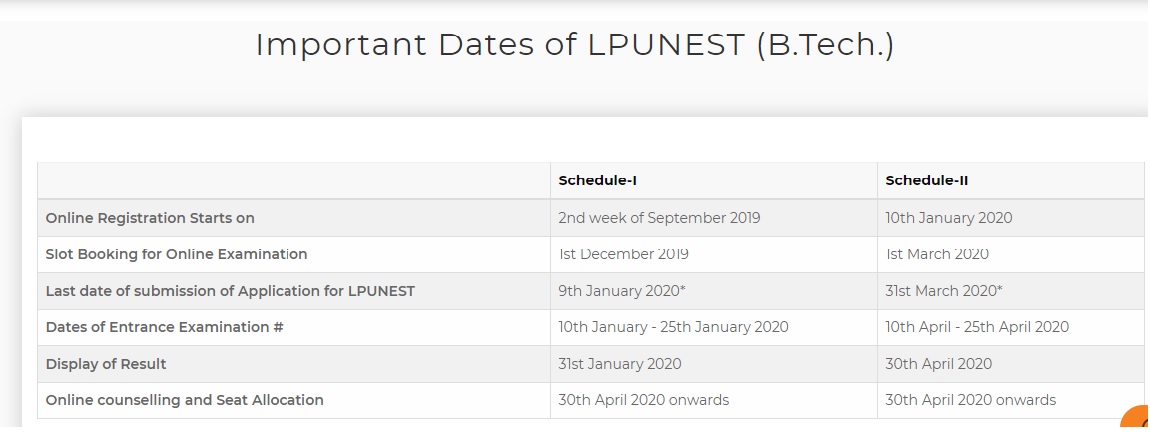This screenshot has height=433, width=1150.
Task: Click the 2nd week of September 2019 cell
Action: 659,218
